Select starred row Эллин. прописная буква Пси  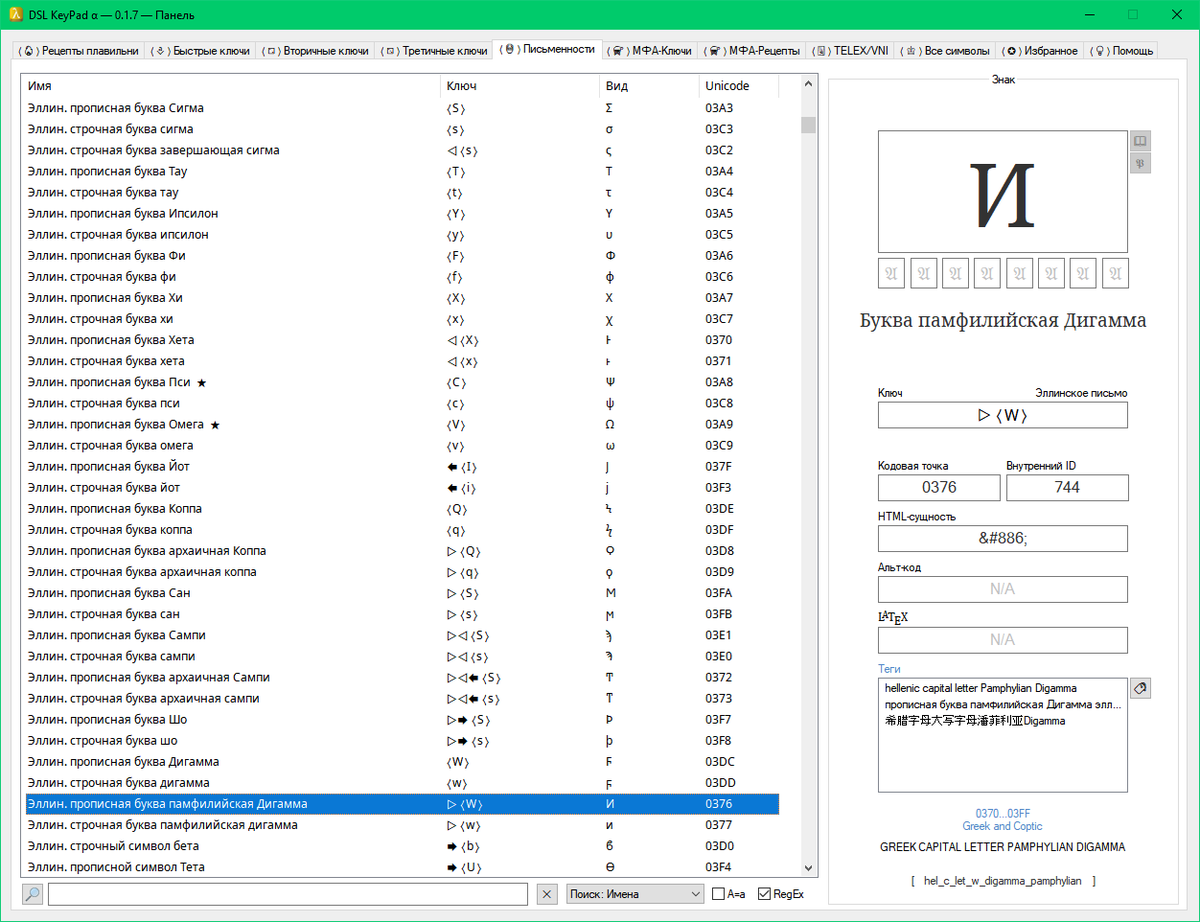coord(402,382)
